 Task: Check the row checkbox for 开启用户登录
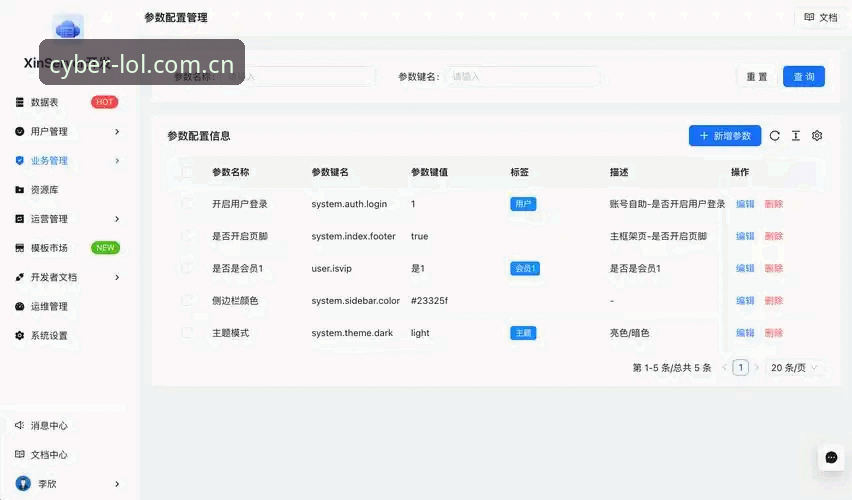(x=187, y=204)
